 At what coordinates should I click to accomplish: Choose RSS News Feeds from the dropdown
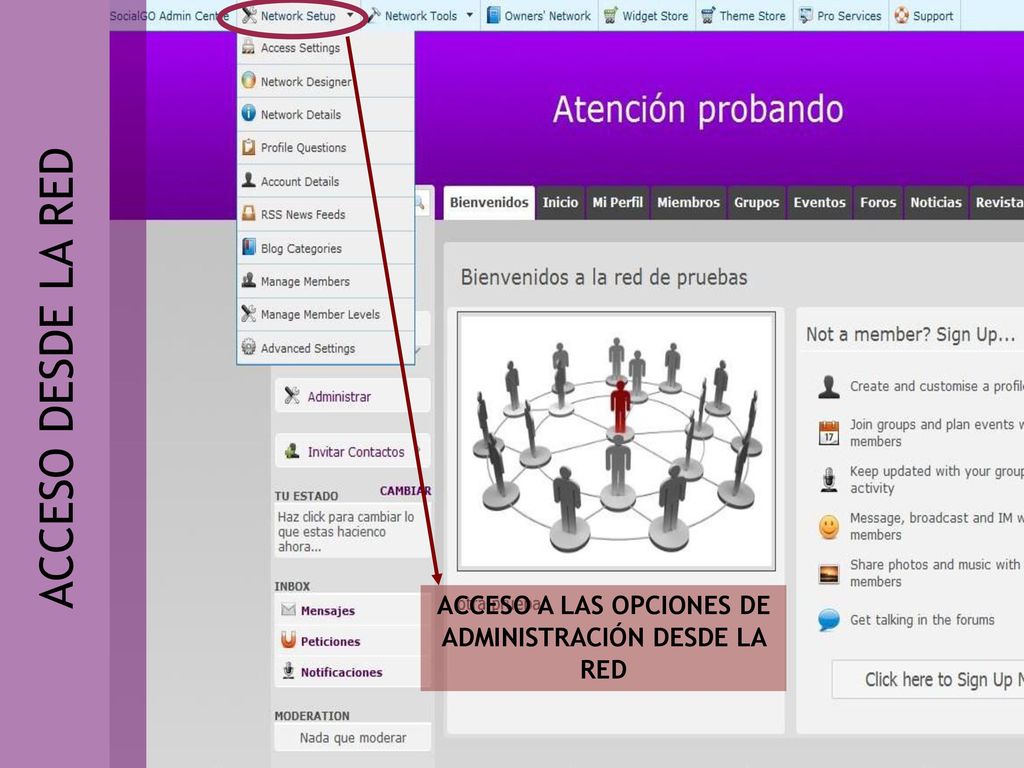point(326,214)
